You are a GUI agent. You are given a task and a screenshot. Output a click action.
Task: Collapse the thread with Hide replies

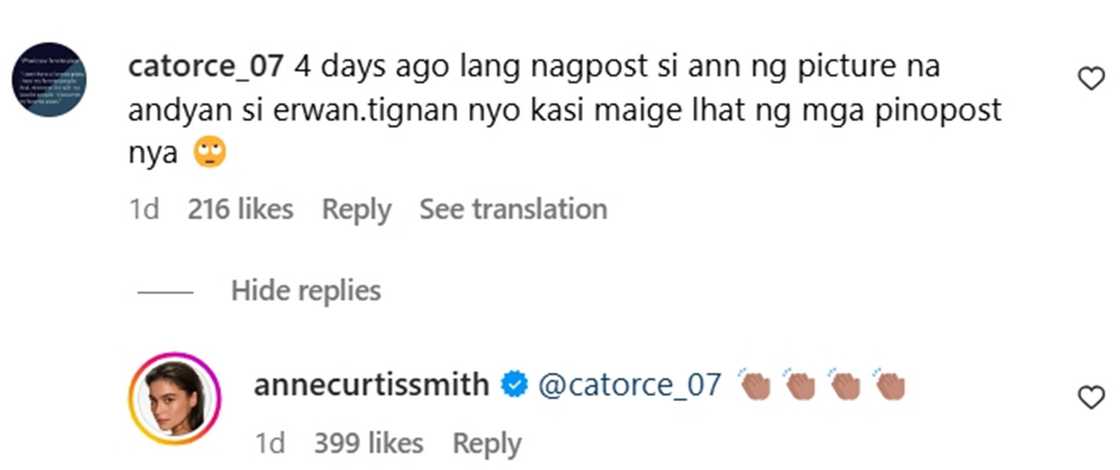tap(305, 291)
